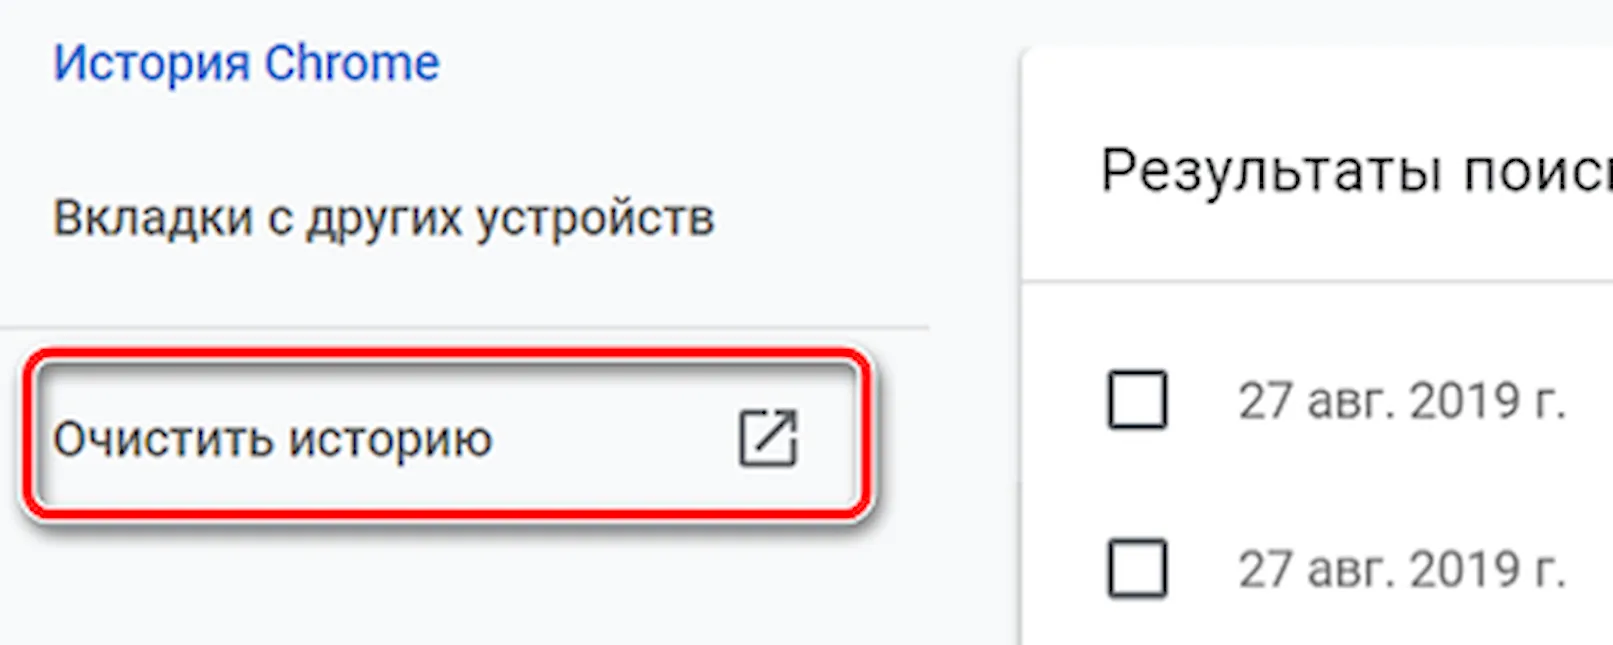View tabs from other devices option
The width and height of the screenshot is (1613, 645).
point(384,216)
